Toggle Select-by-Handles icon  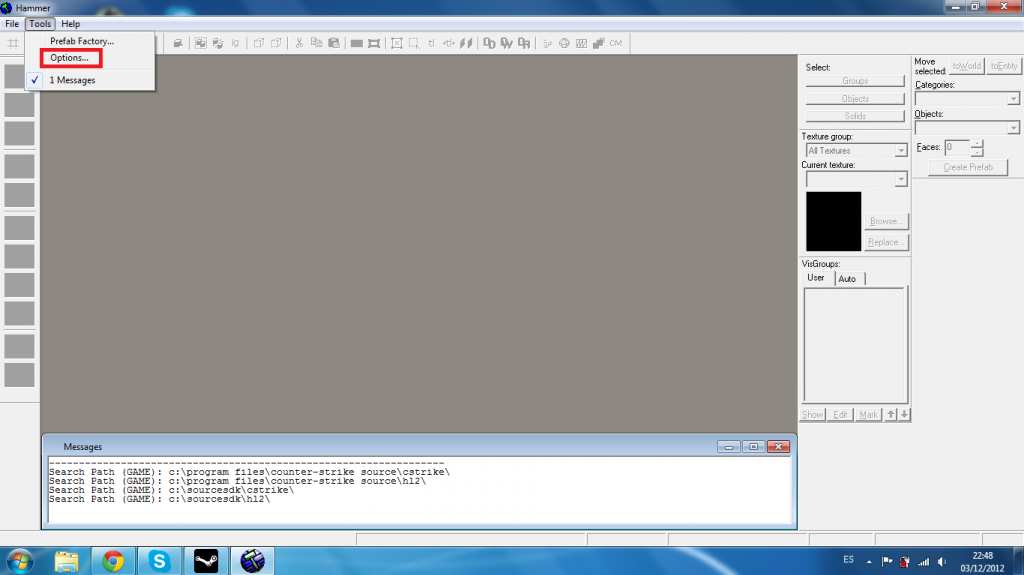pyautogui.click(x=396, y=43)
